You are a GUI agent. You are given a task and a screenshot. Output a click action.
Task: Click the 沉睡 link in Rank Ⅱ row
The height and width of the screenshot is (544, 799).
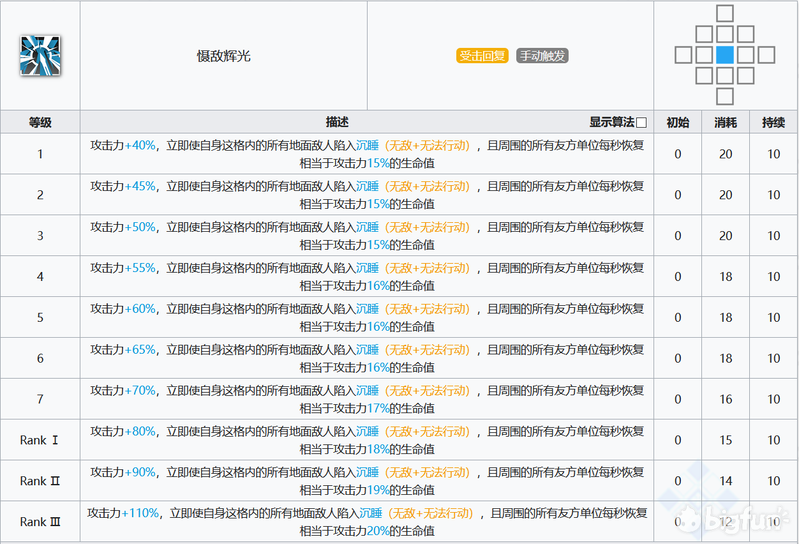367,472
